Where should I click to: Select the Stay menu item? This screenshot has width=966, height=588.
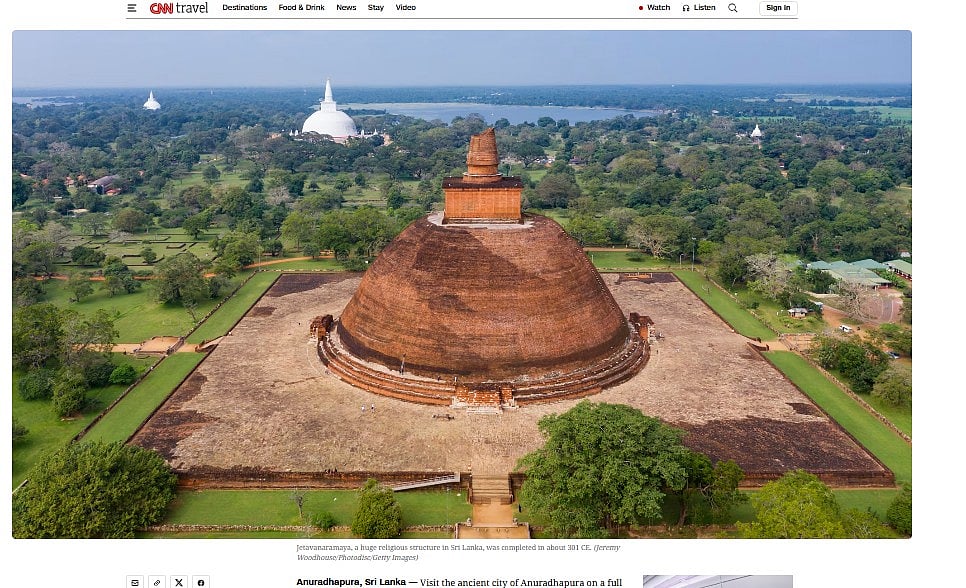(x=376, y=8)
